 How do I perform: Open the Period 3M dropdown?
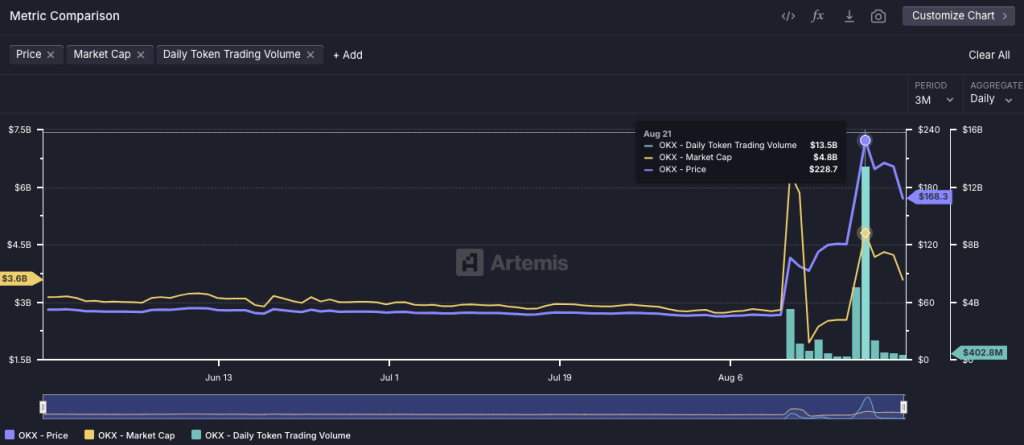pyautogui.click(x=934, y=100)
